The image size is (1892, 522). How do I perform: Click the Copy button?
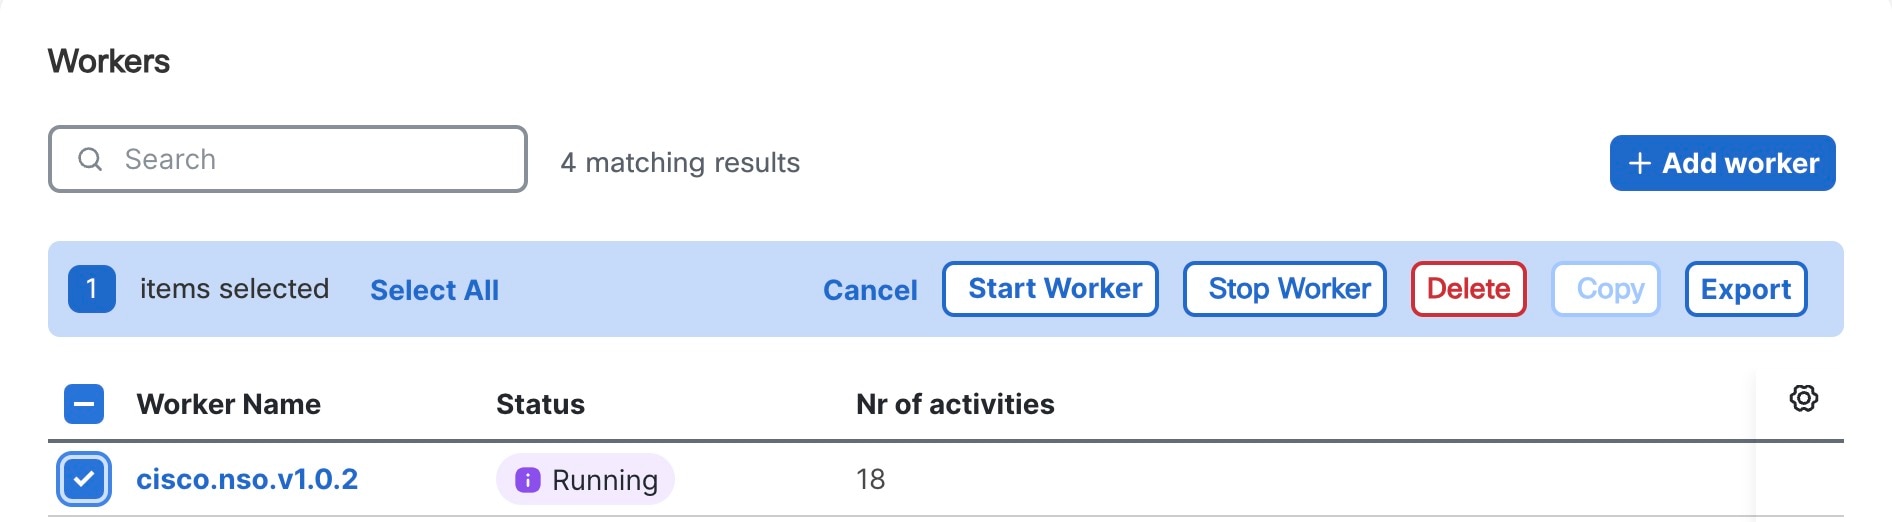click(x=1606, y=289)
